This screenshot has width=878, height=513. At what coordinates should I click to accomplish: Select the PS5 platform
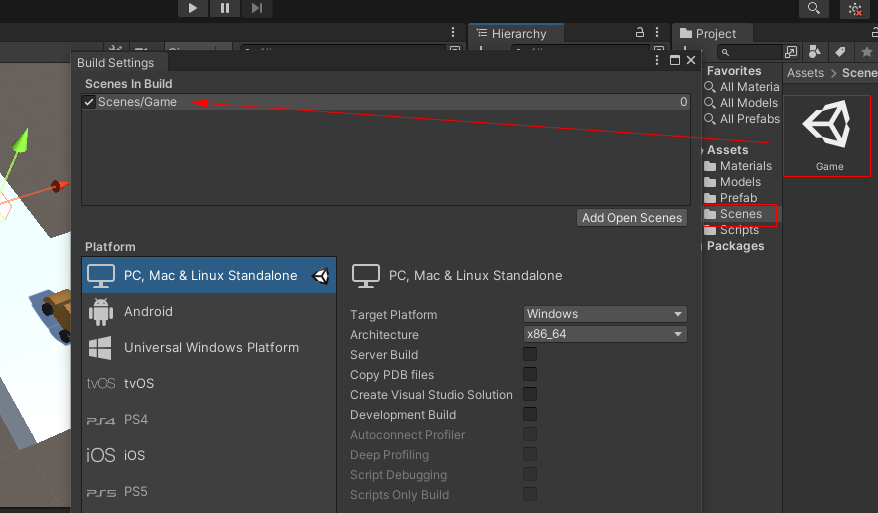[x=209, y=491]
